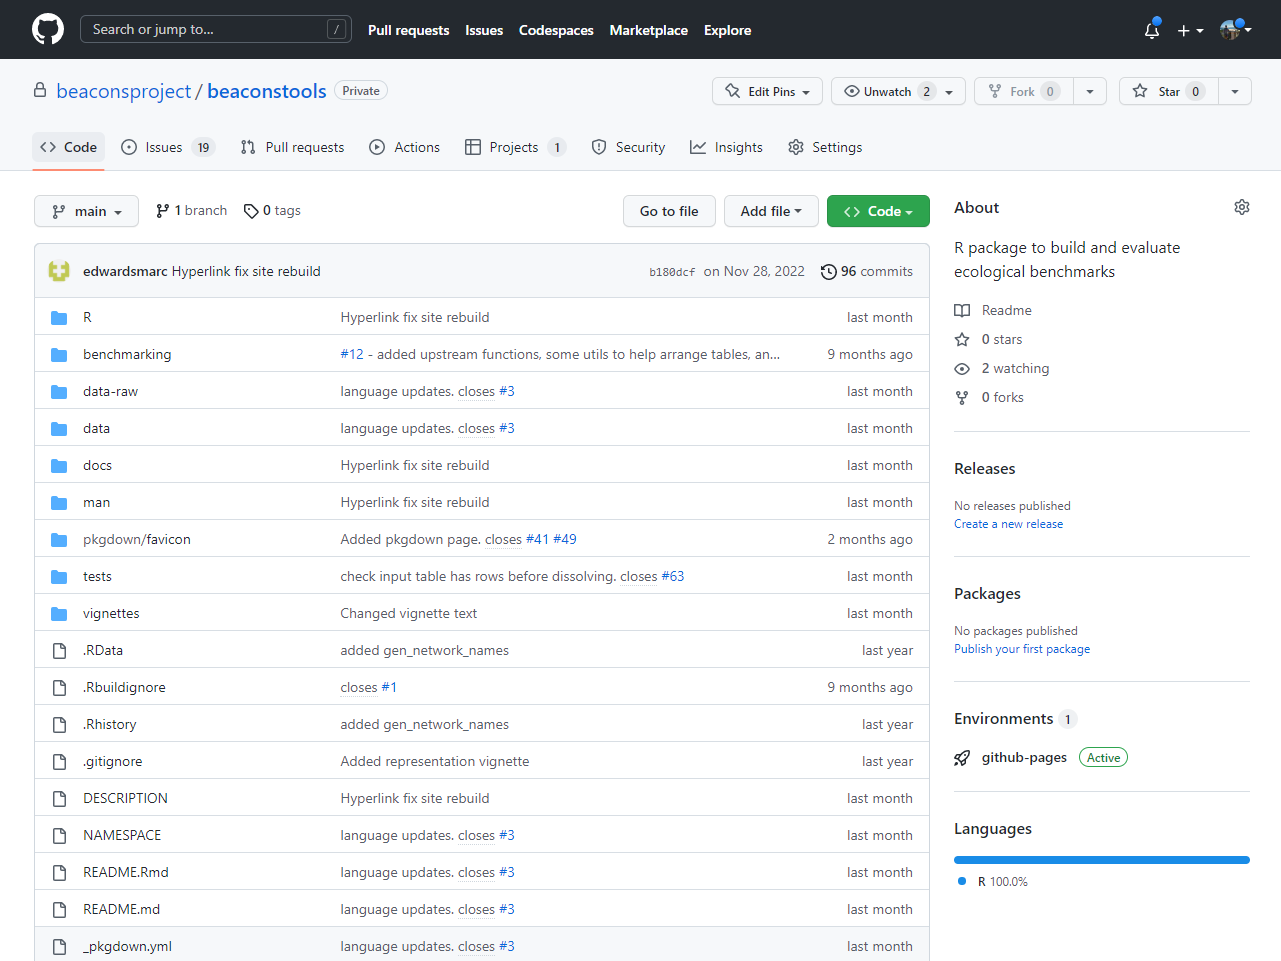
Task: Open Codespaces in the top navigation
Action: click(x=556, y=30)
